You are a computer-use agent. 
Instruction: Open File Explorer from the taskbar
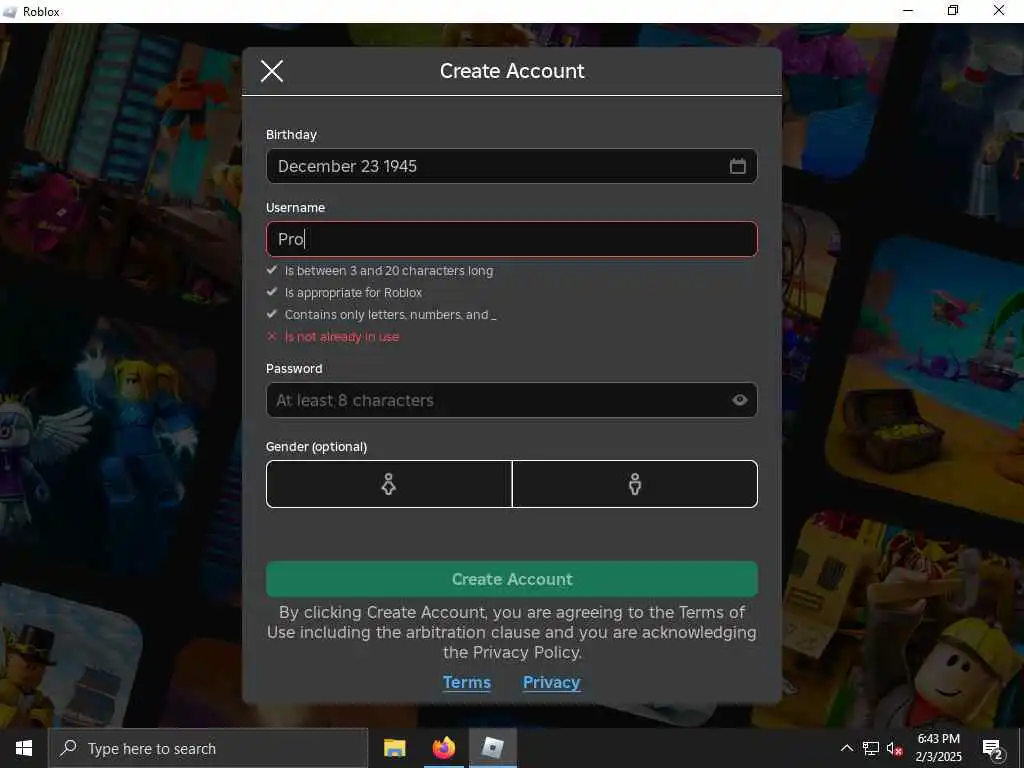[394, 748]
